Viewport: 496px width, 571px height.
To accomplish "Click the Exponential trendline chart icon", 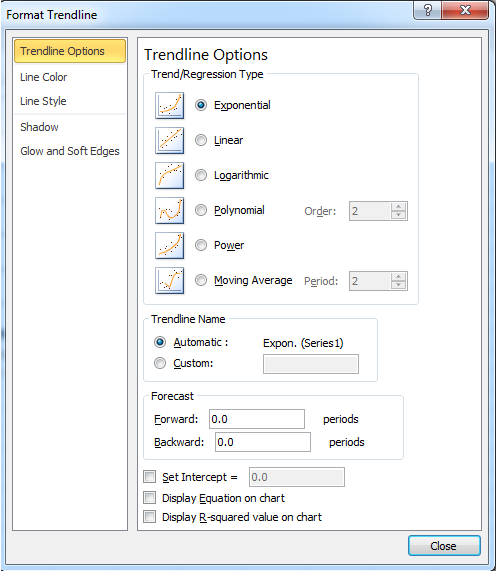I will tap(169, 106).
